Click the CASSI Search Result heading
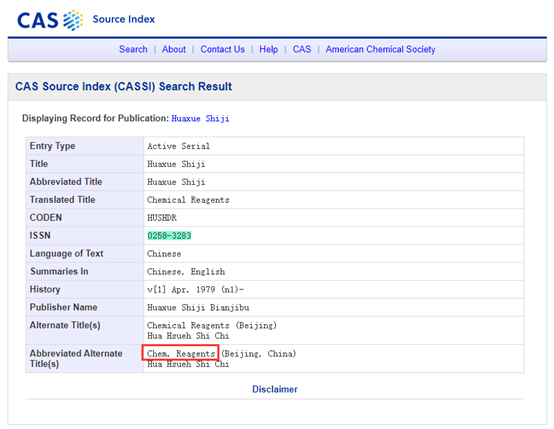 124,86
